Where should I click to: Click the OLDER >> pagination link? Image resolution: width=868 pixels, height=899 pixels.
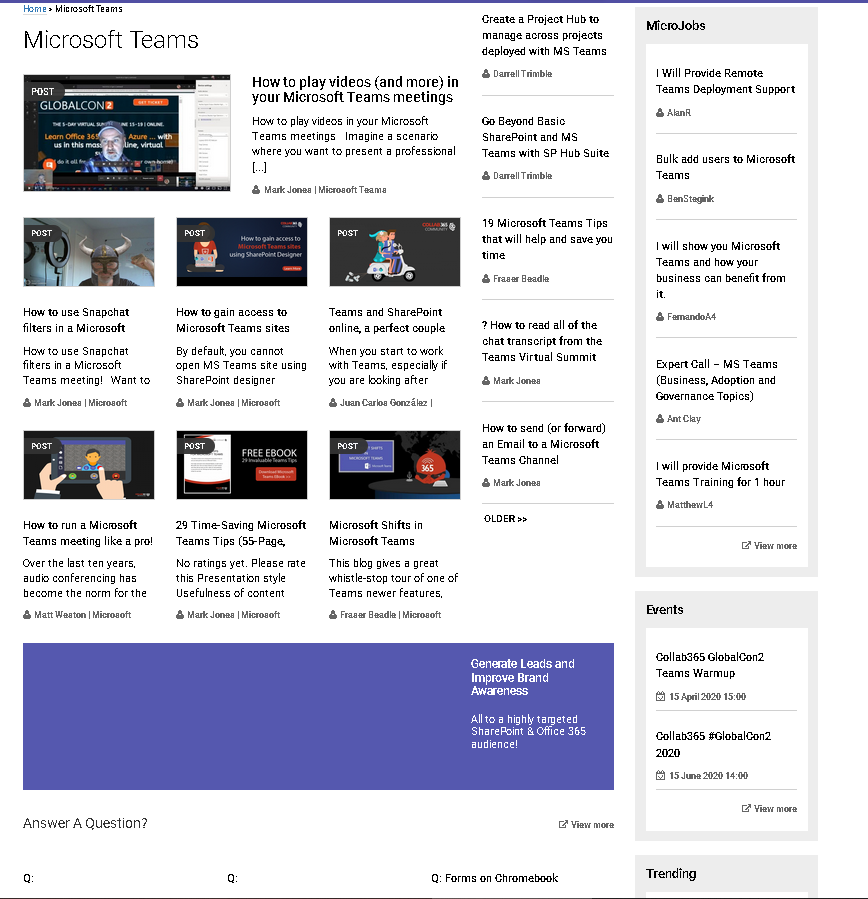505,519
